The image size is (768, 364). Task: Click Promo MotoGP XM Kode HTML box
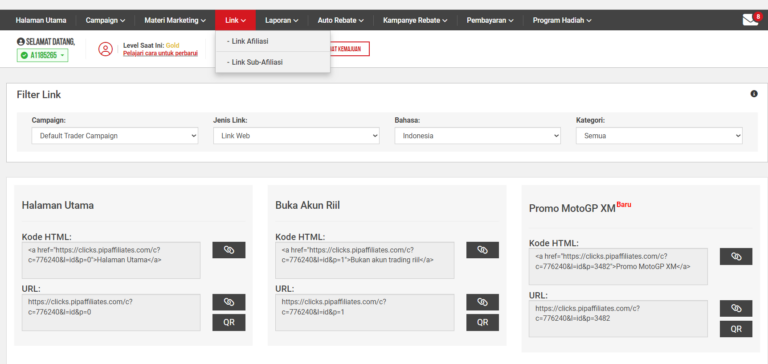click(x=618, y=267)
